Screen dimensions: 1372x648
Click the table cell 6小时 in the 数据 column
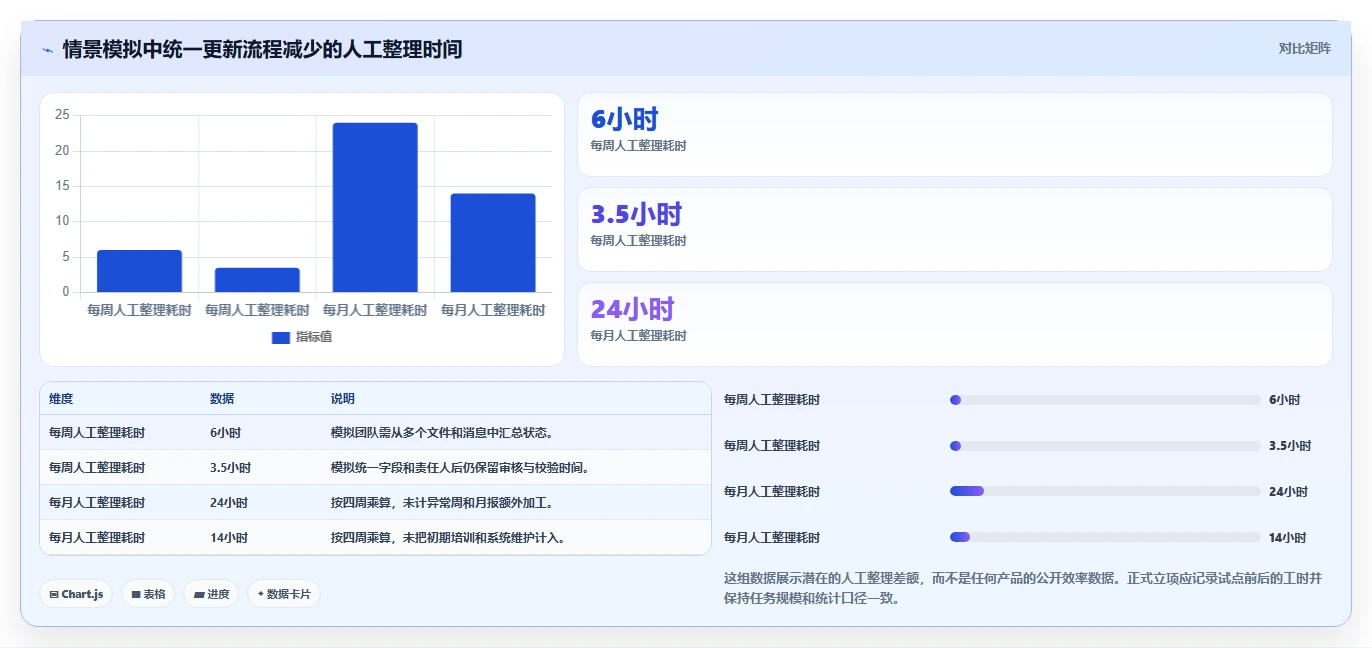point(225,433)
